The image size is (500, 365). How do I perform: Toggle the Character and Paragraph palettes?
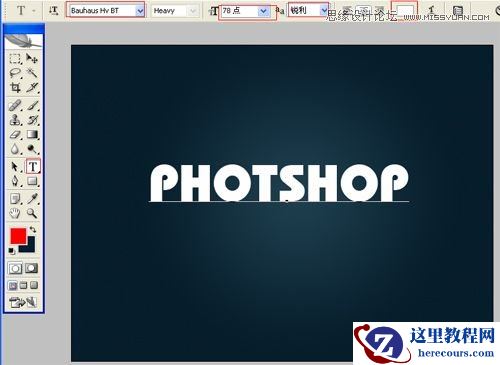[458, 11]
